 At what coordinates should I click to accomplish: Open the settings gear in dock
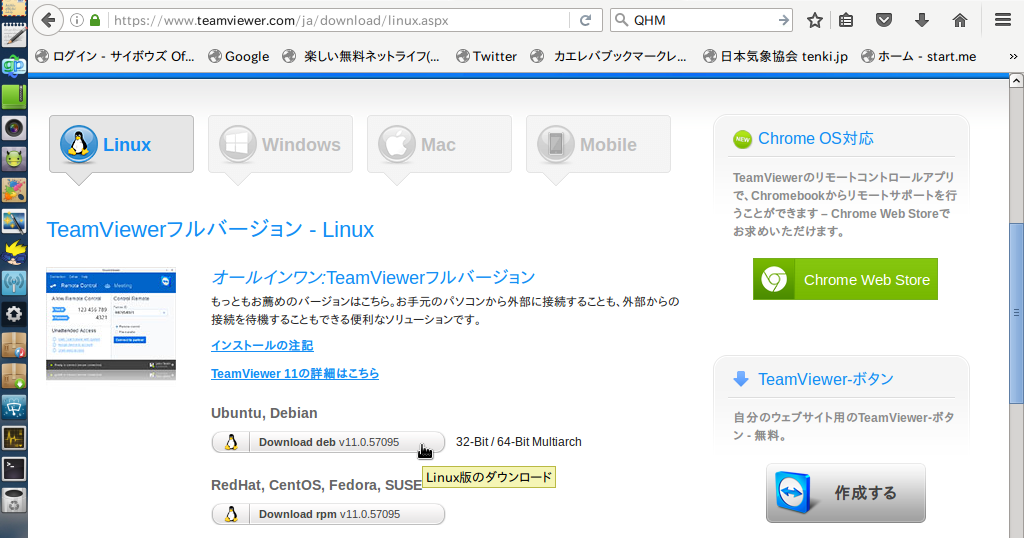tap(14, 314)
